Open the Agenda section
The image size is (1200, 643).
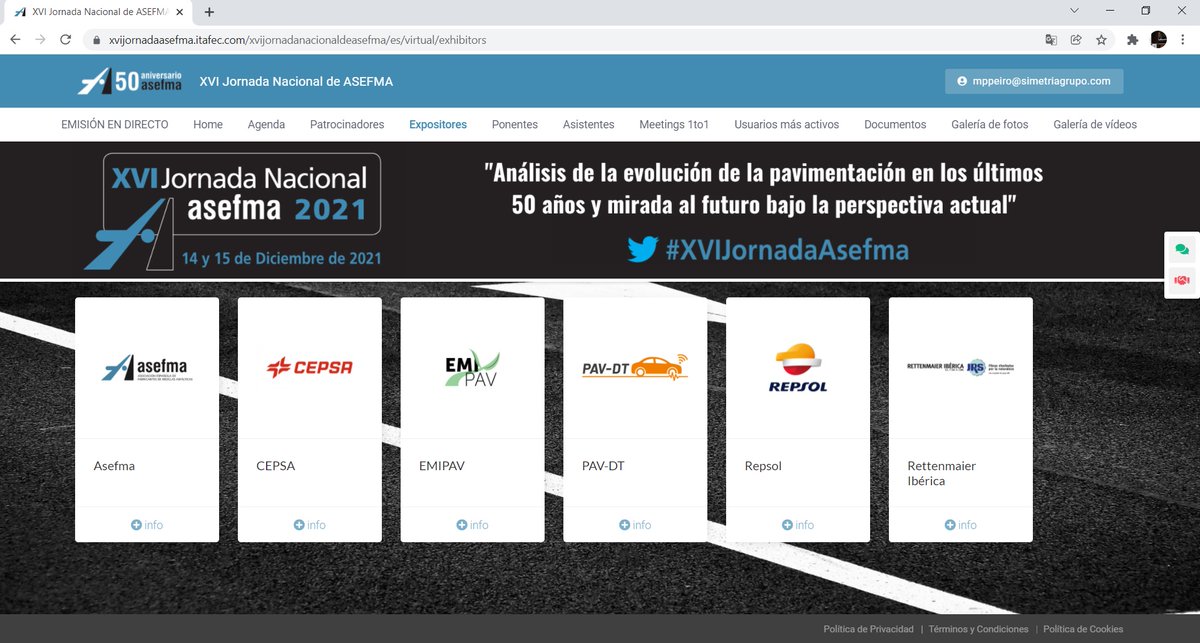(x=266, y=125)
